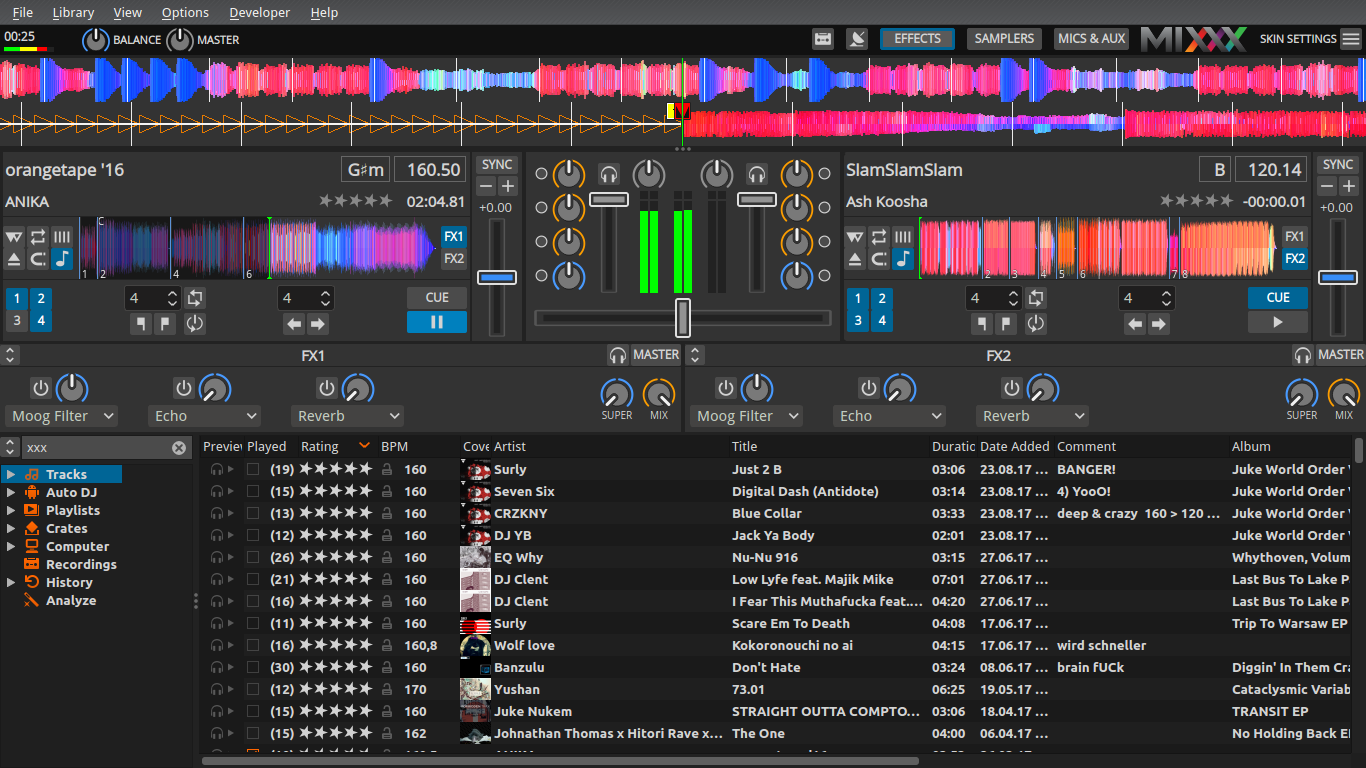Screen dimensions: 1366x768
Task: Open the Options menu
Action: click(x=185, y=13)
